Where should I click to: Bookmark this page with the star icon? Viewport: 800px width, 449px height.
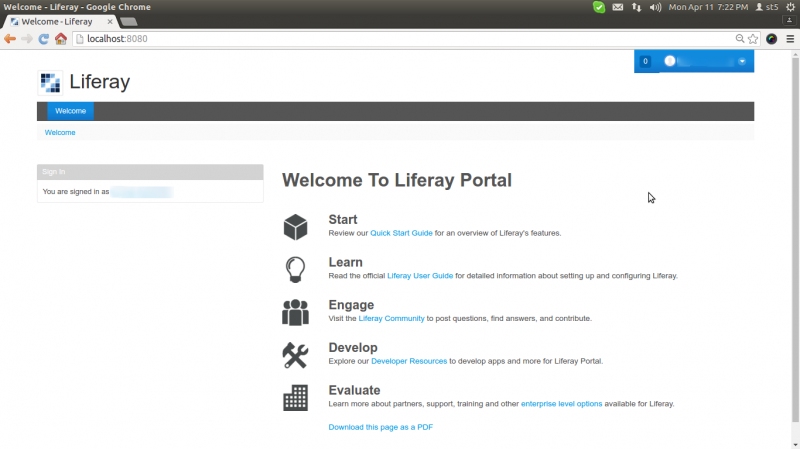point(753,39)
